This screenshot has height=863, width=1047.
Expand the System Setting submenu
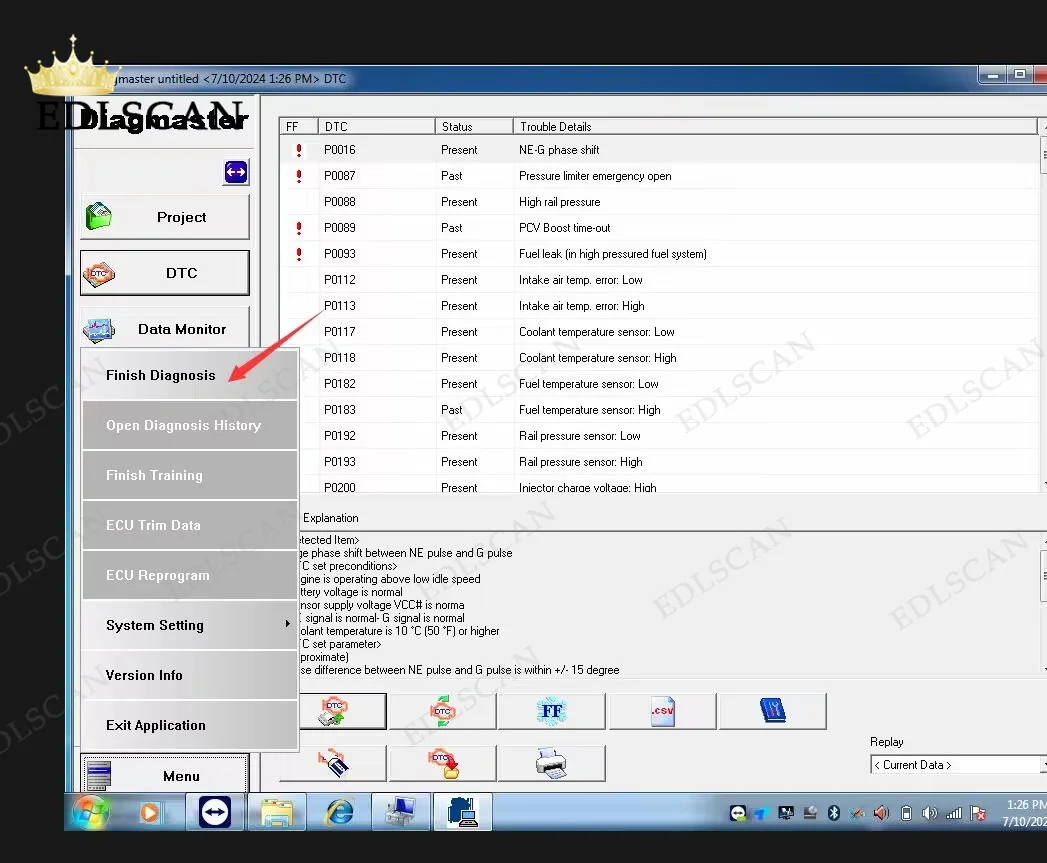point(190,625)
